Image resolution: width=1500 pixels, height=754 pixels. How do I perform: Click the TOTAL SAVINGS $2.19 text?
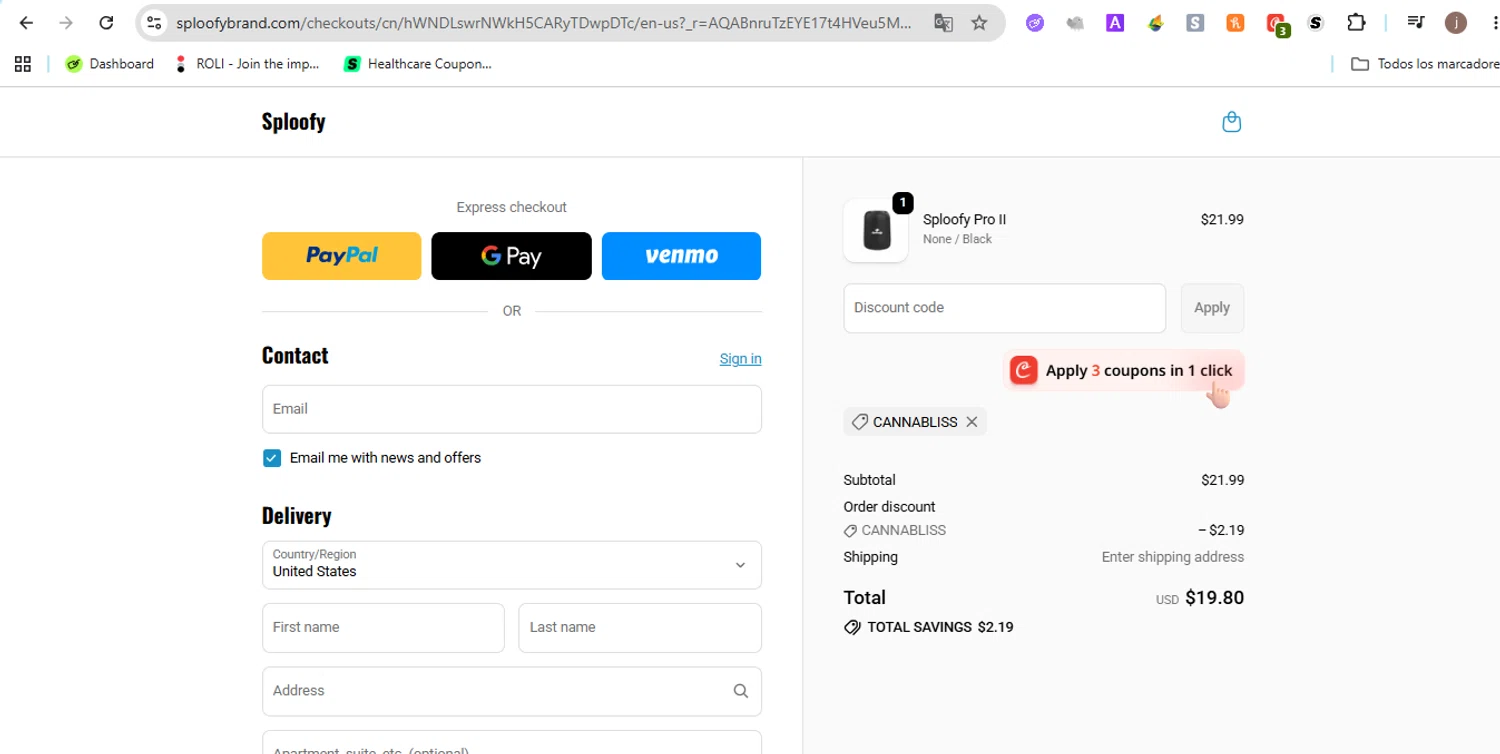940,627
